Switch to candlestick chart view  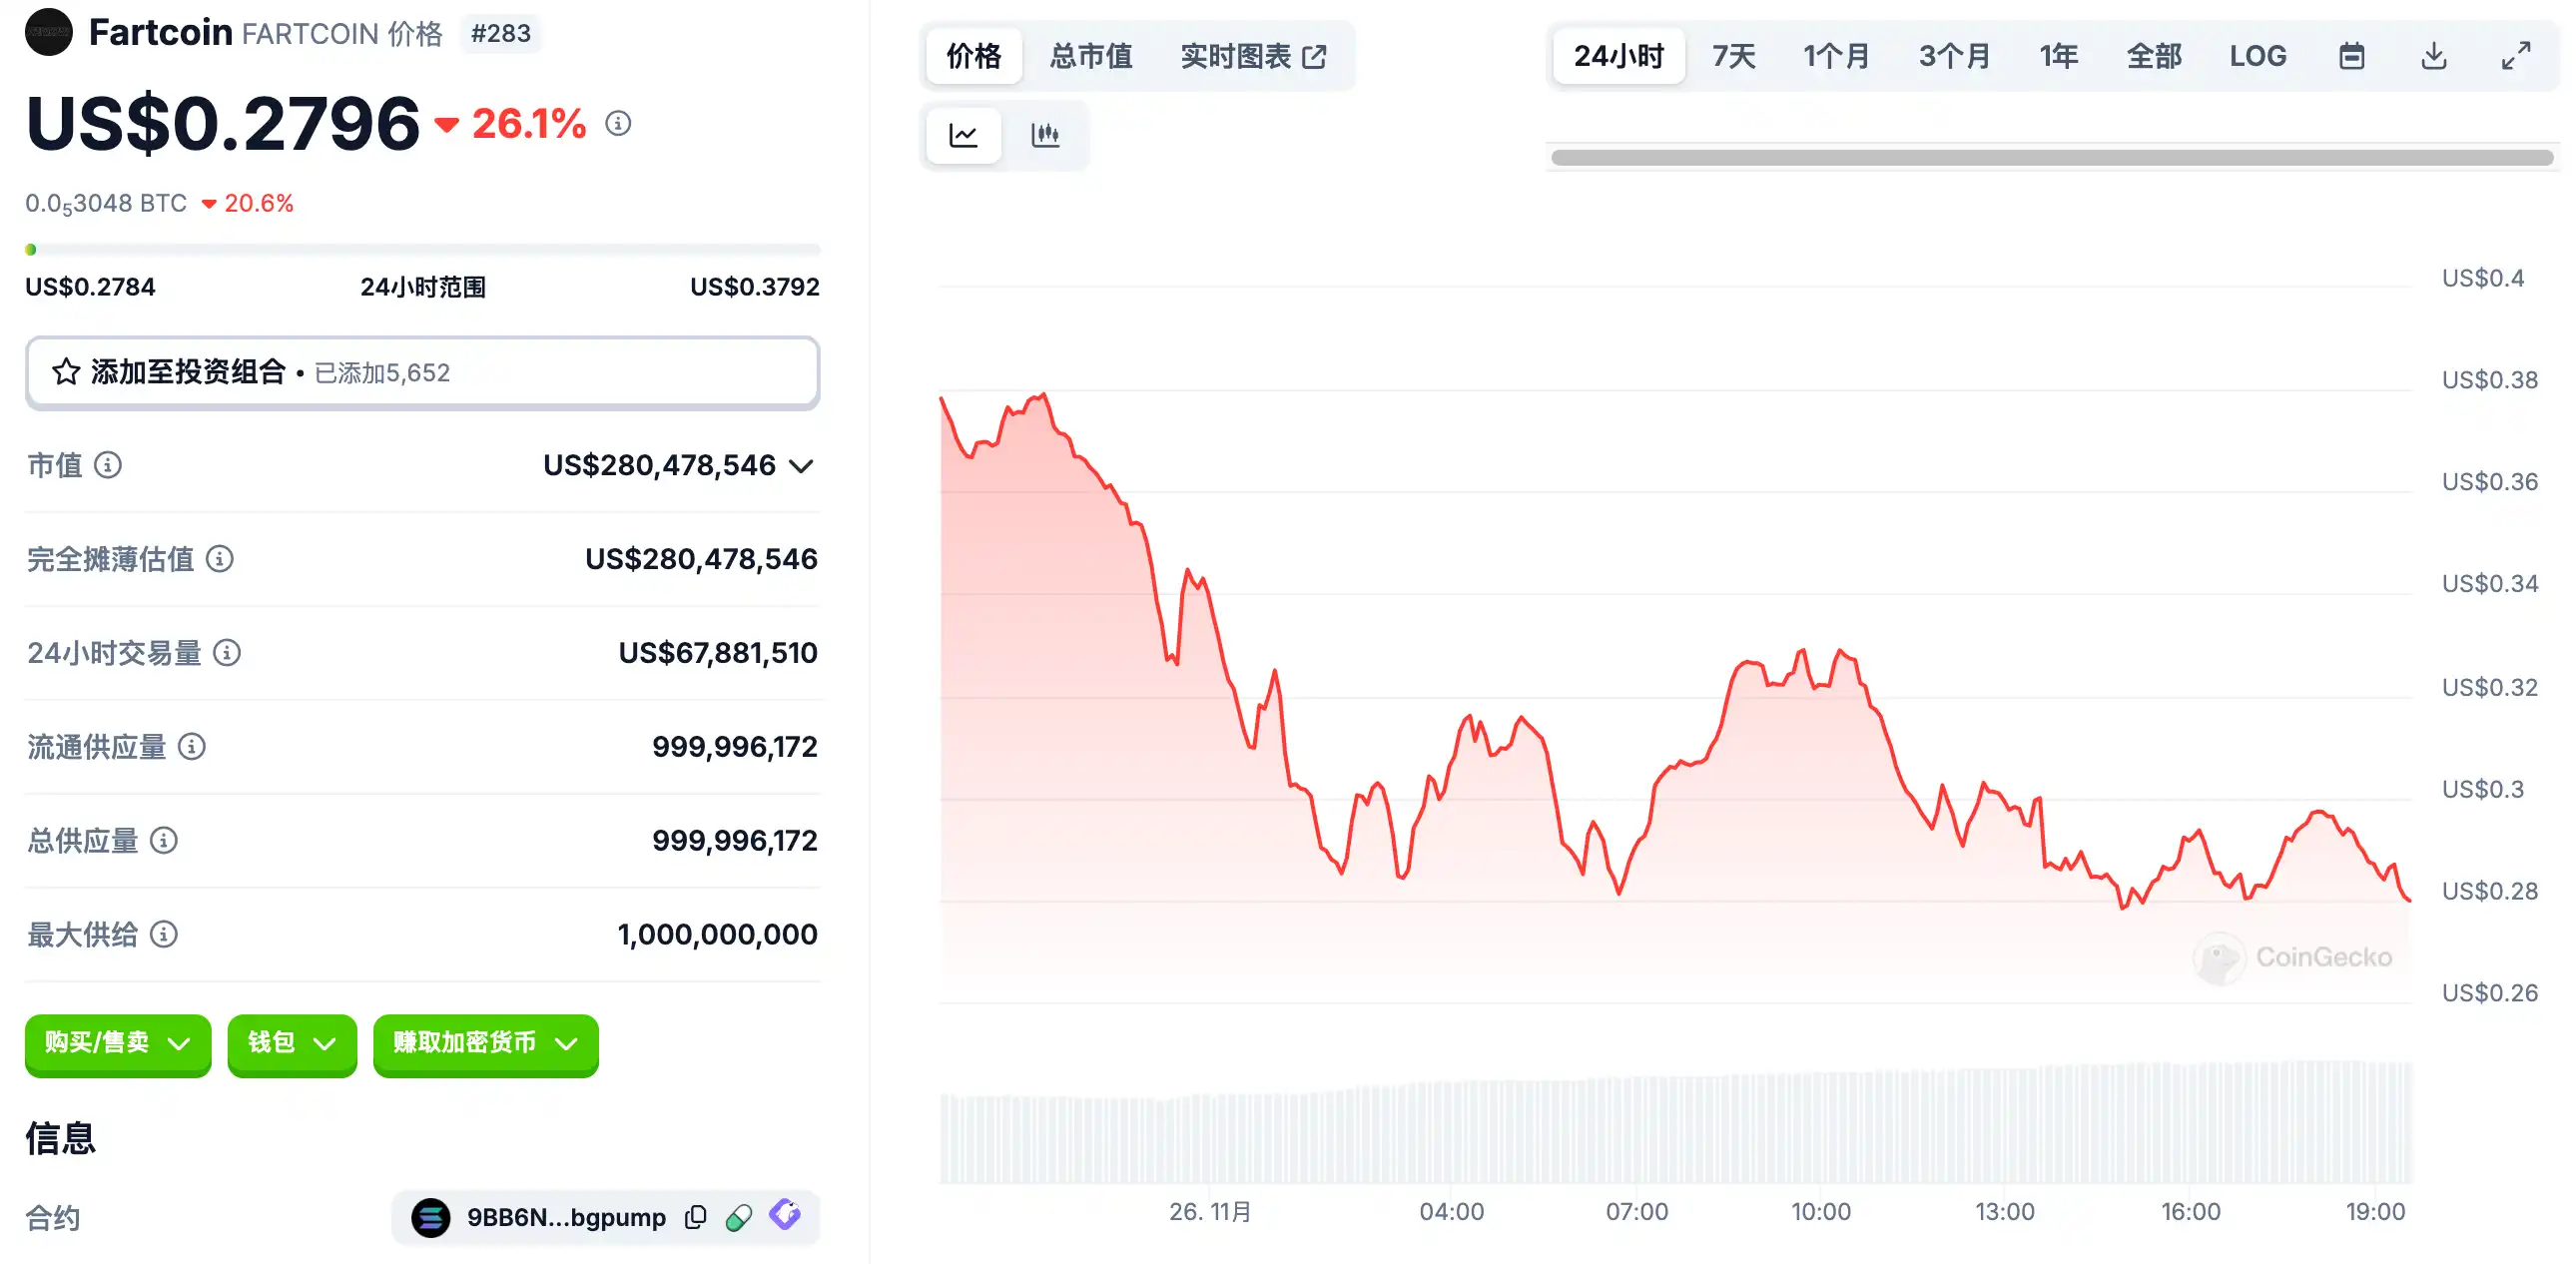pyautogui.click(x=1045, y=135)
